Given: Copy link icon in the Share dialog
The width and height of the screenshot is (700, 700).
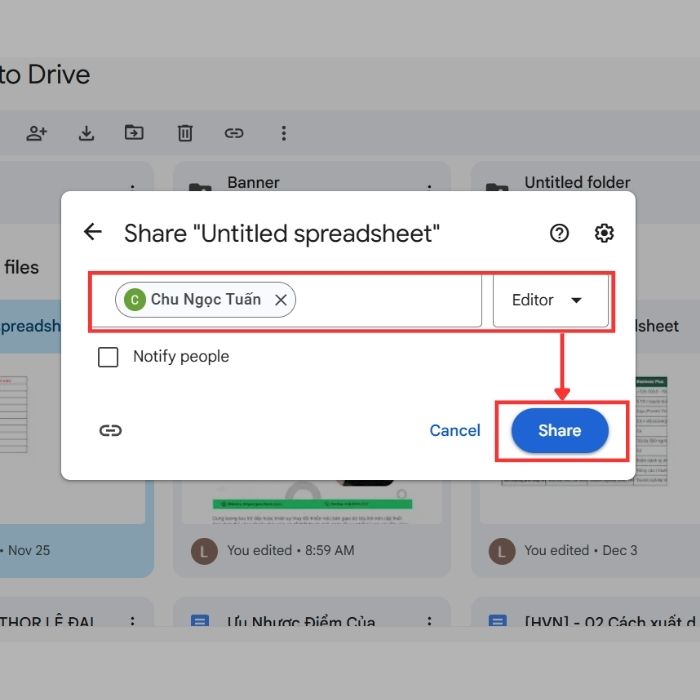Looking at the screenshot, I should [110, 430].
